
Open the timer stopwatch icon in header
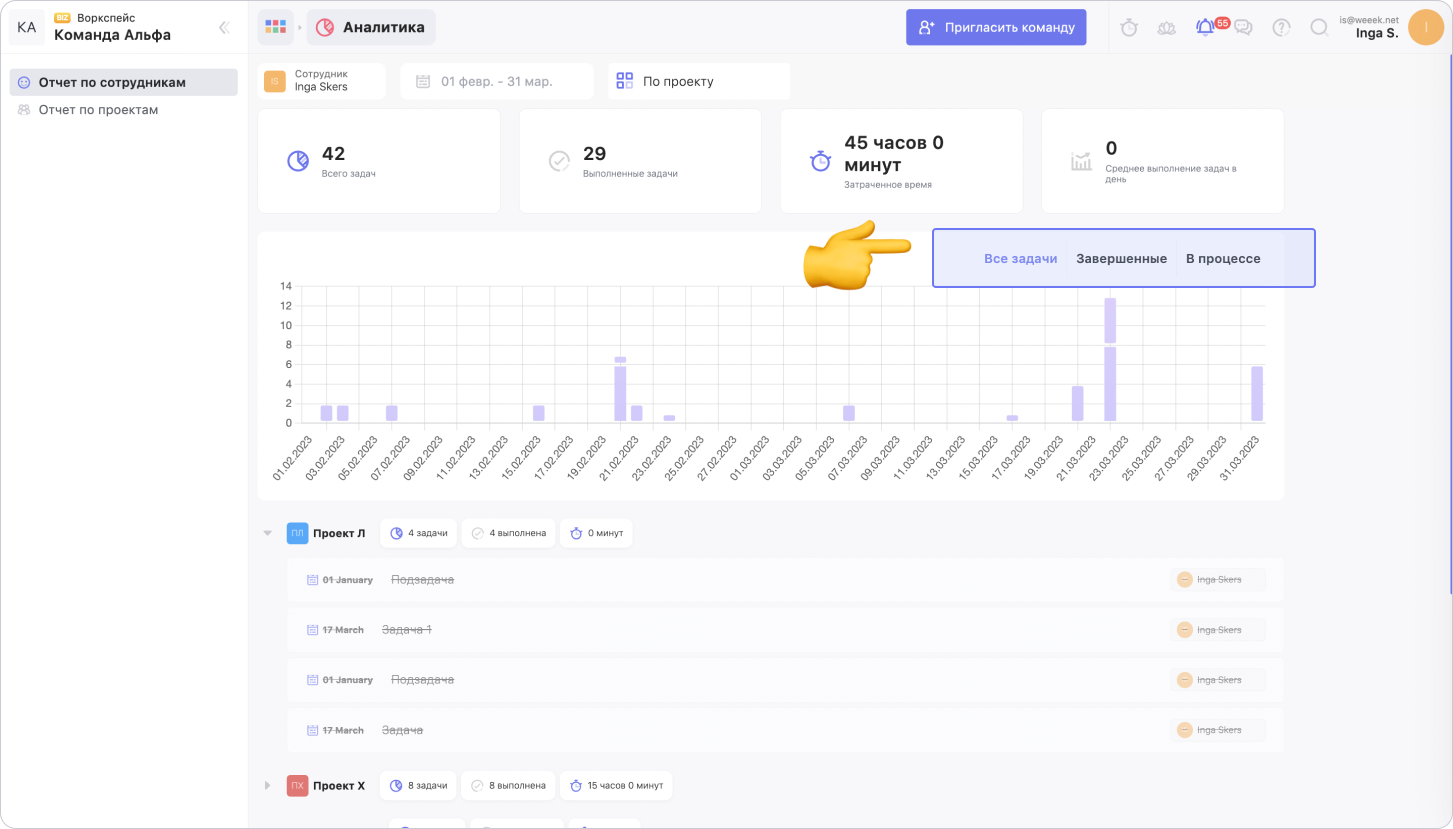1129,28
